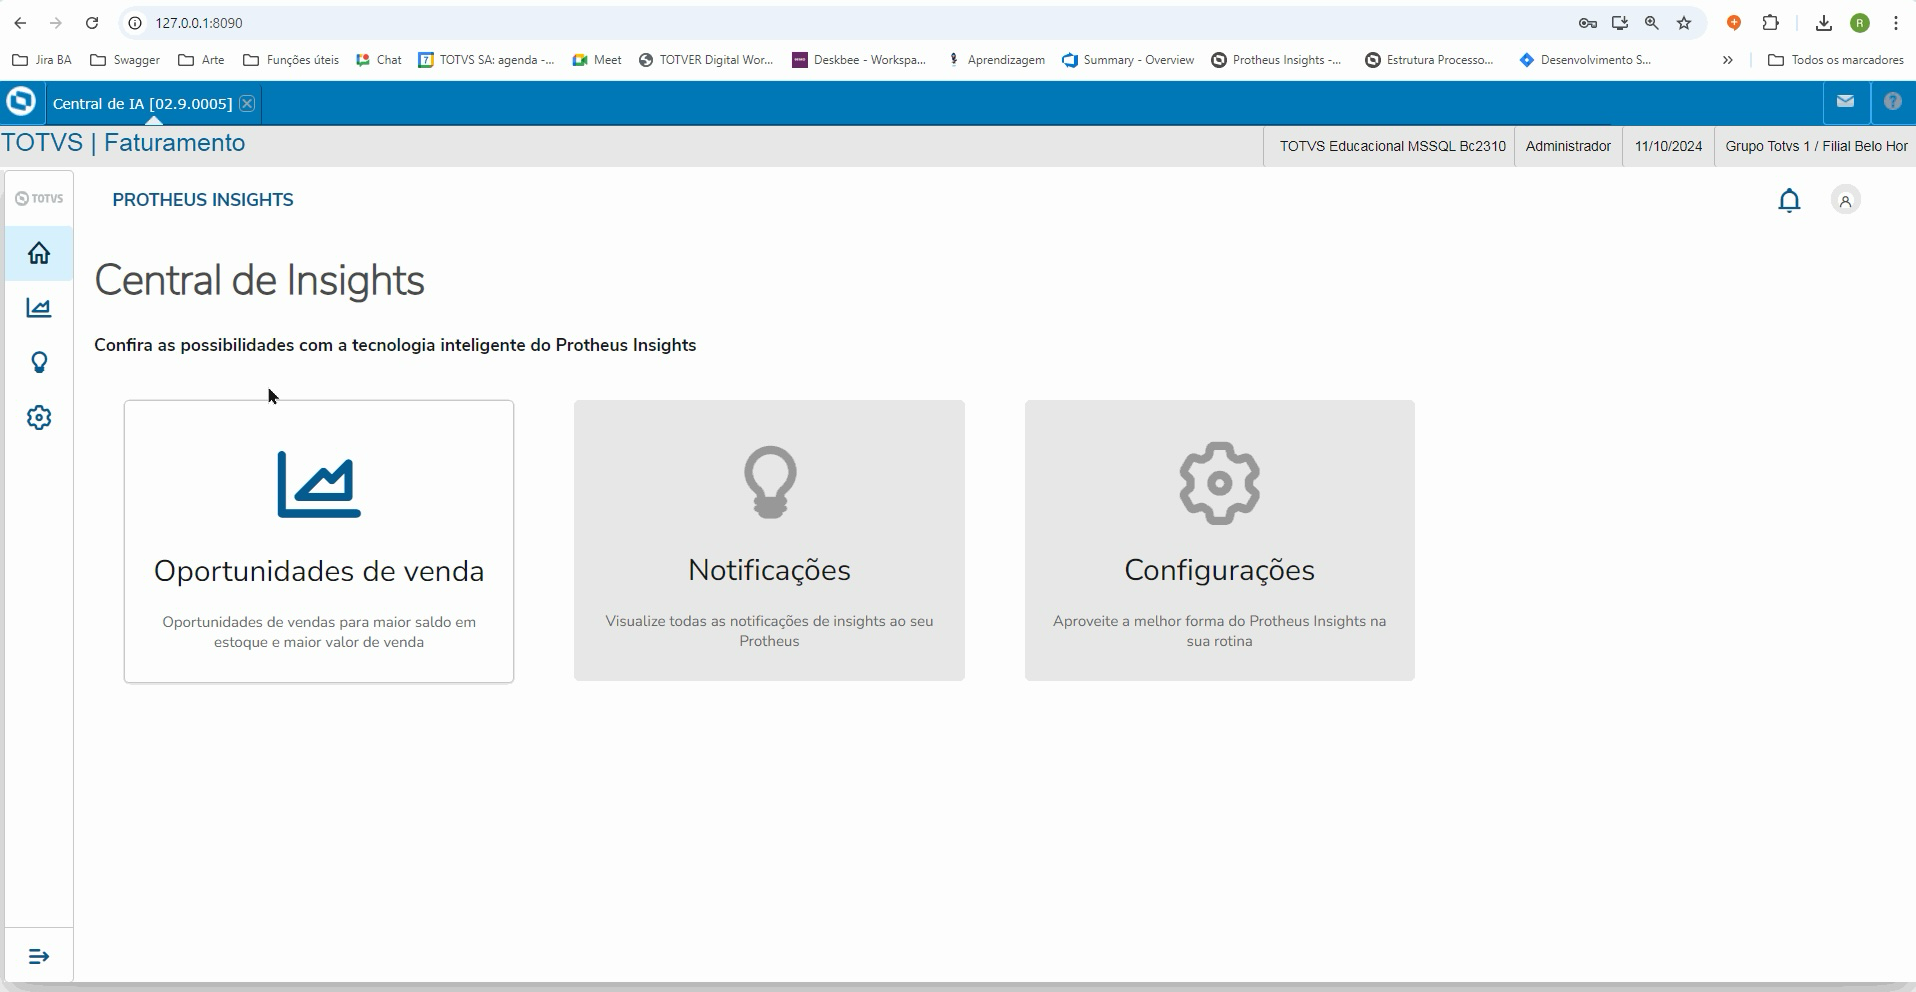Open the Chrome downloads icon

tap(1824, 23)
